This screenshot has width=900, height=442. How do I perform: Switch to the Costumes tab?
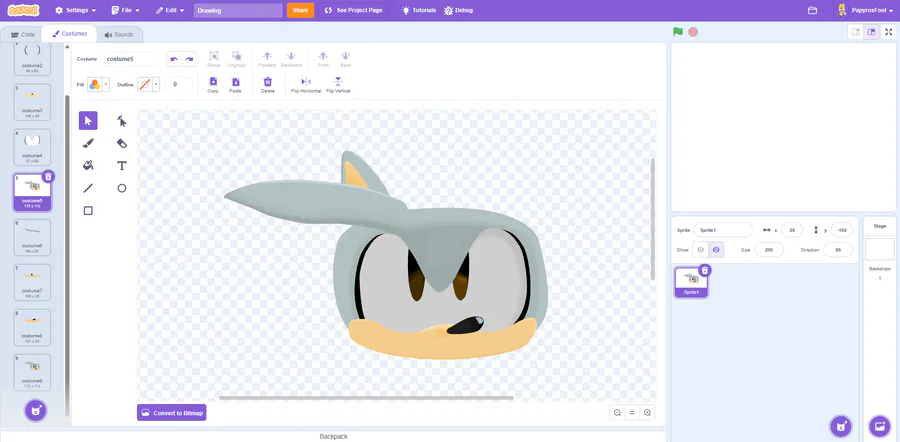(x=69, y=34)
